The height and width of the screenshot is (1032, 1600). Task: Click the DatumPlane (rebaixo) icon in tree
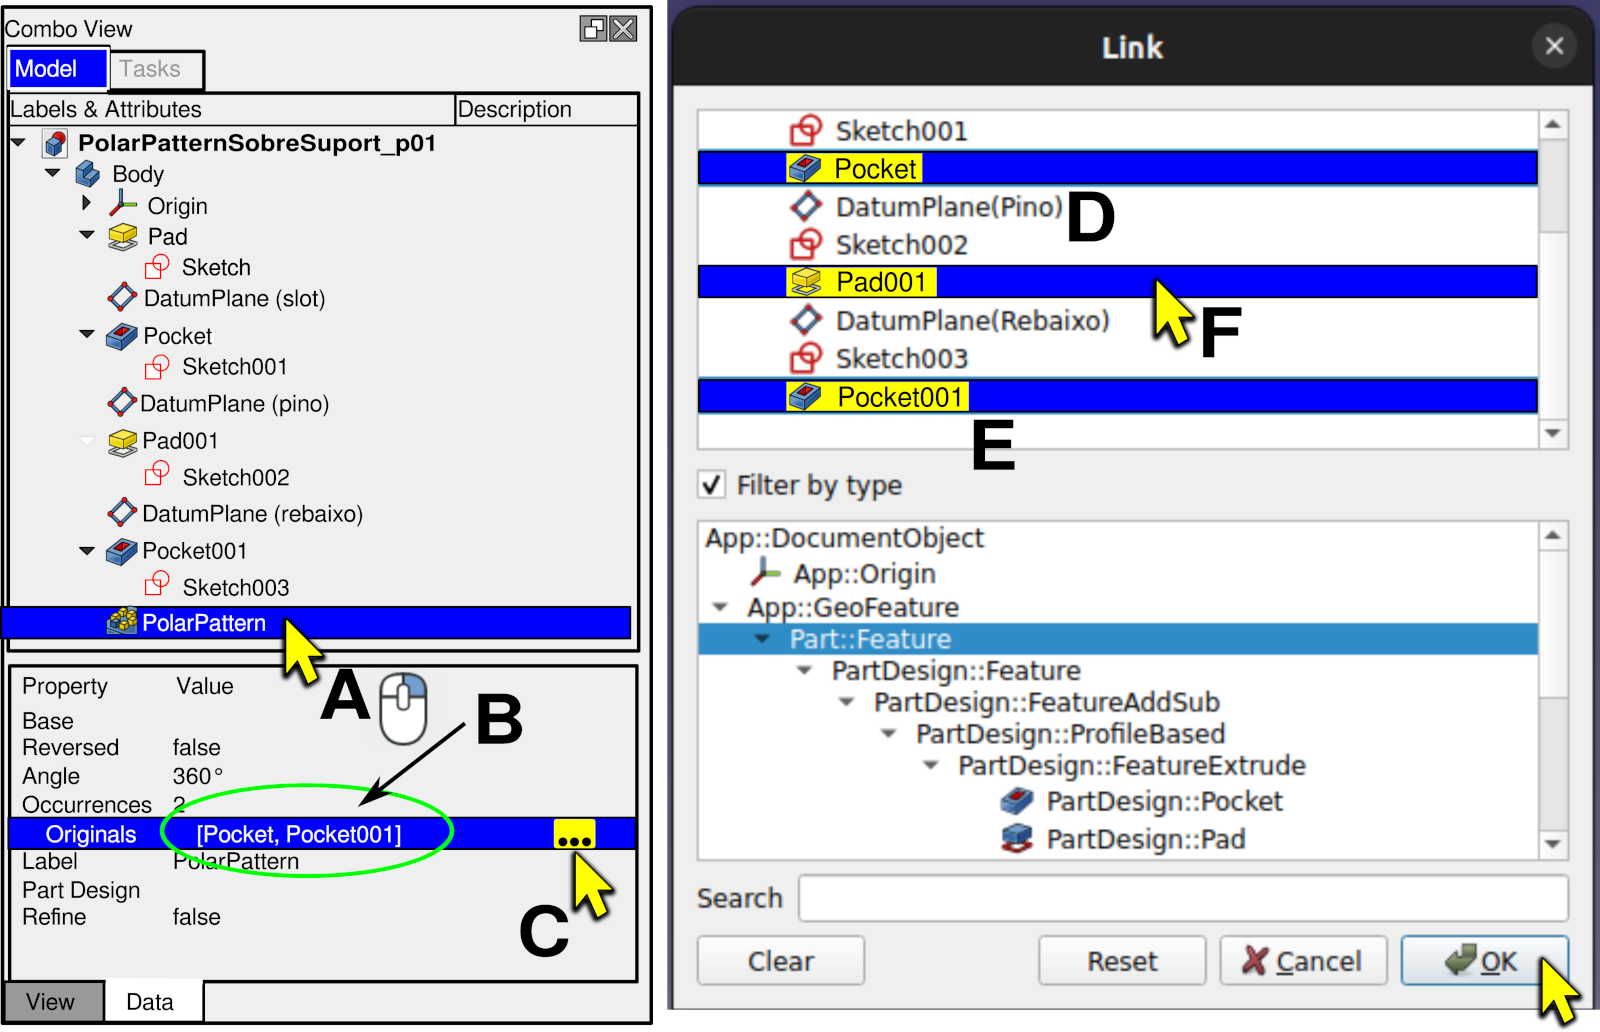tap(122, 512)
